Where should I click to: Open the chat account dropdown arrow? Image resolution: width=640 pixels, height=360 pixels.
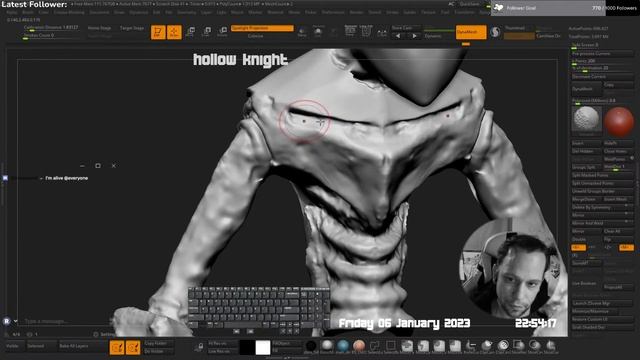pyautogui.click(x=16, y=321)
